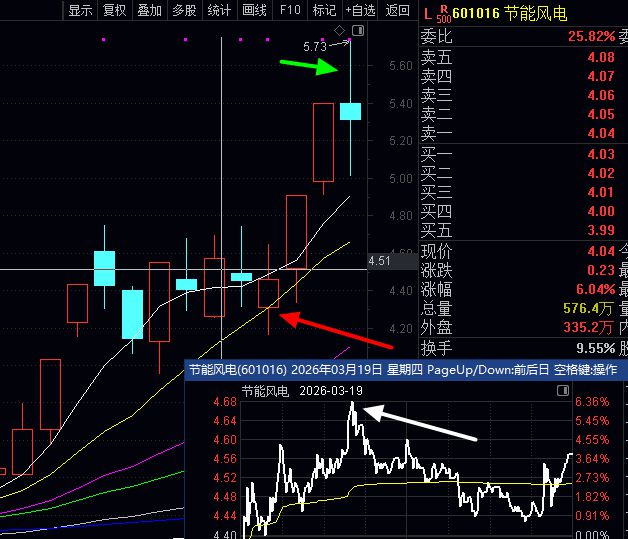Click the latest cyan candlestick body
Viewport: 628px width, 539px height.
[350, 111]
